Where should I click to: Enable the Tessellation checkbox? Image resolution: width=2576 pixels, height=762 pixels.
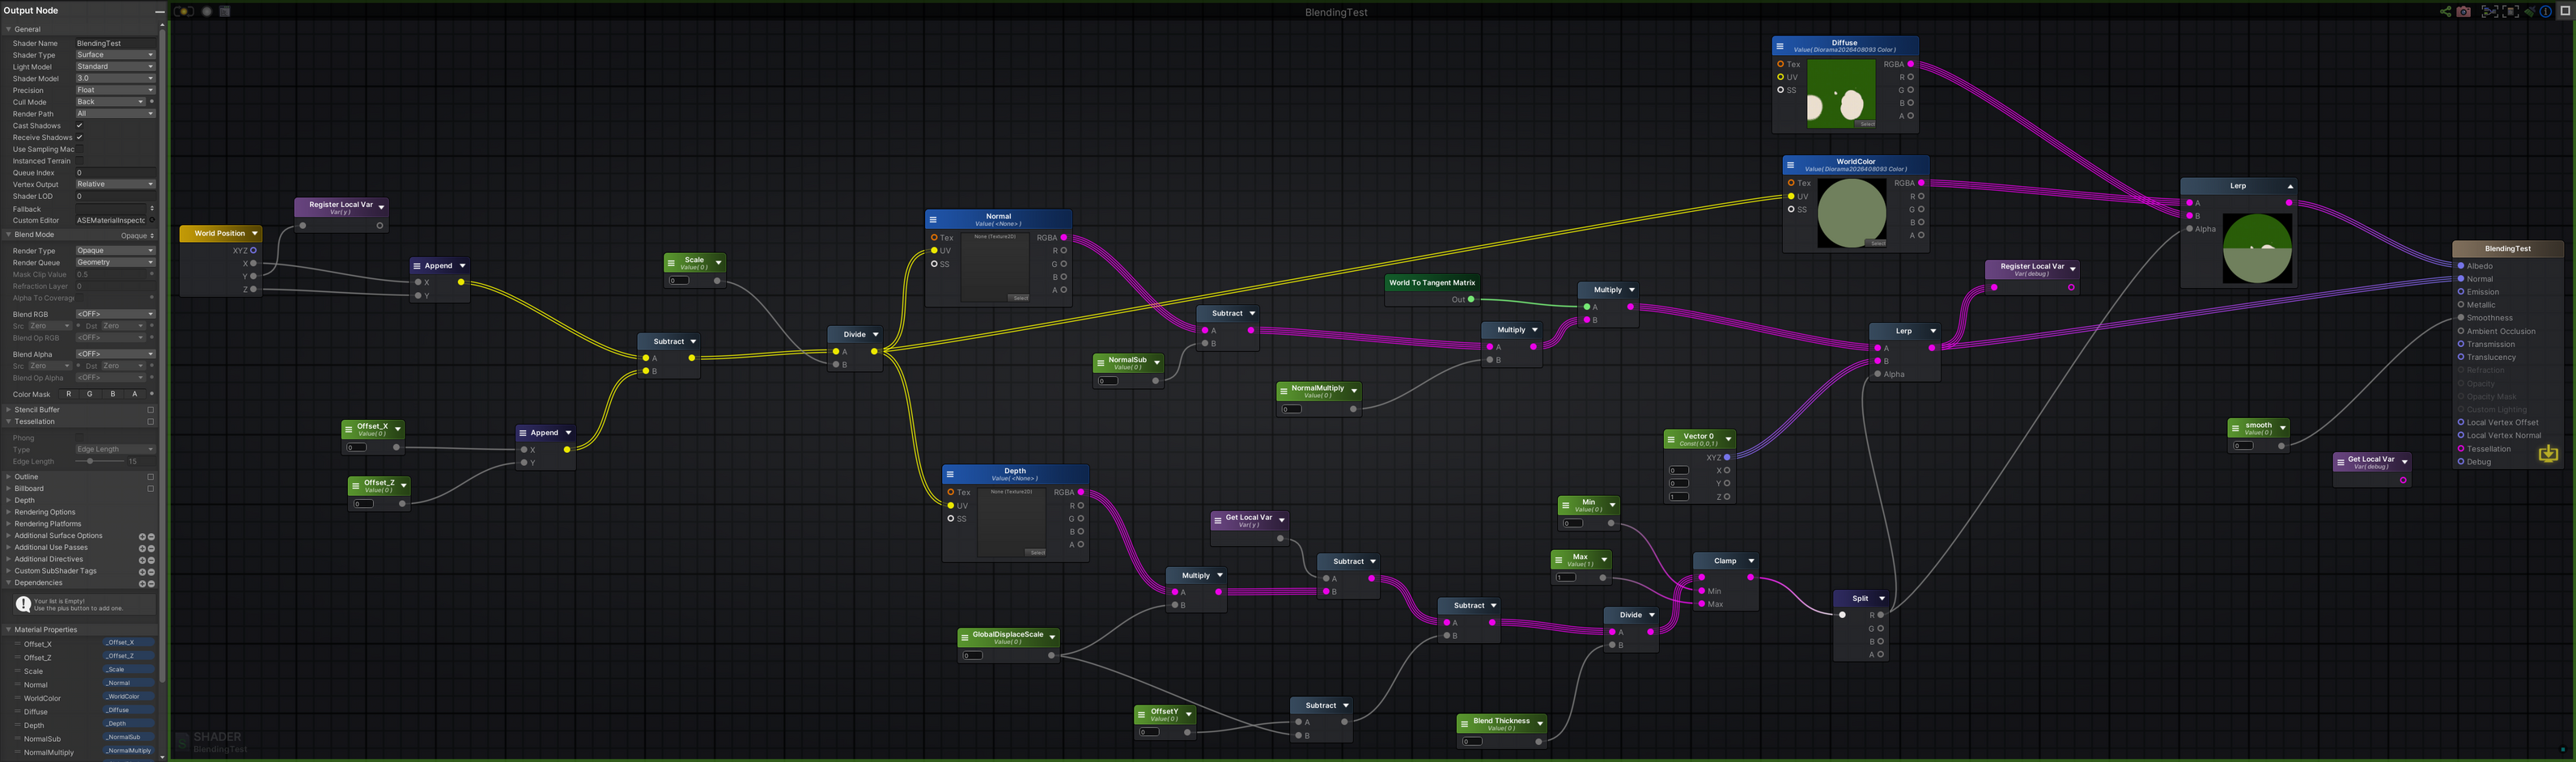click(151, 422)
